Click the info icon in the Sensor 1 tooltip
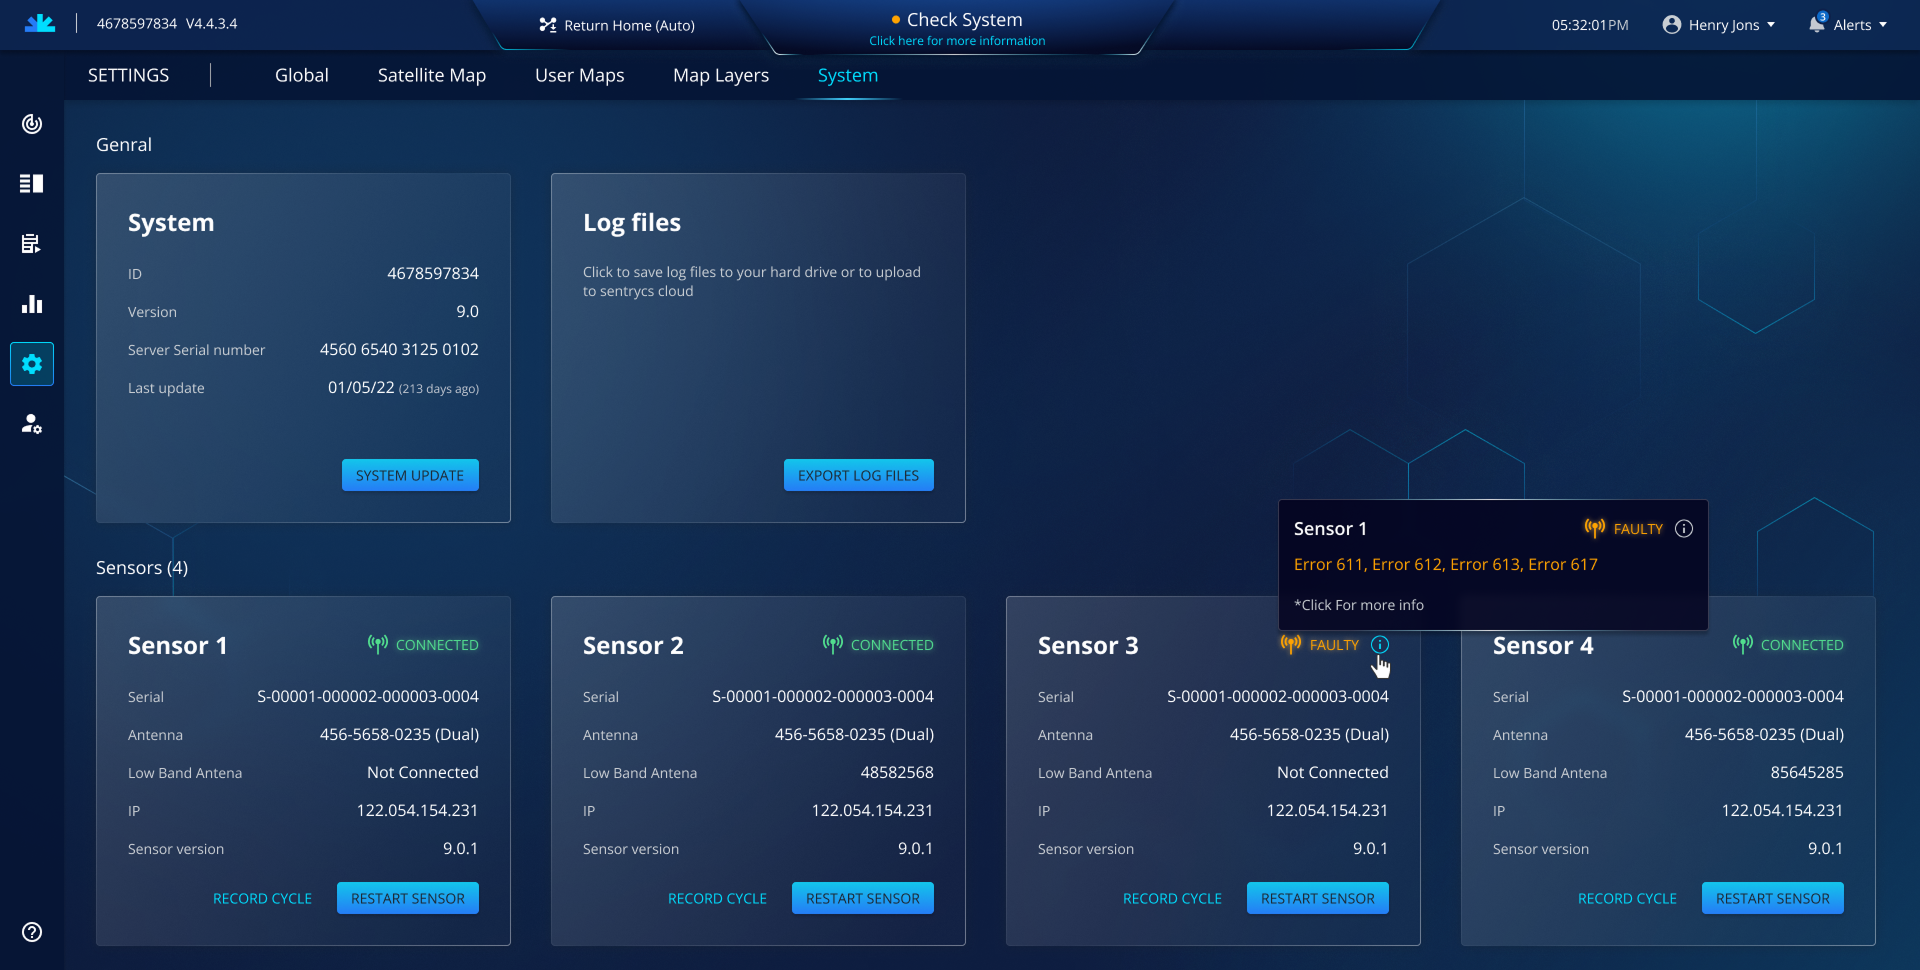Image resolution: width=1920 pixels, height=970 pixels. [1684, 529]
